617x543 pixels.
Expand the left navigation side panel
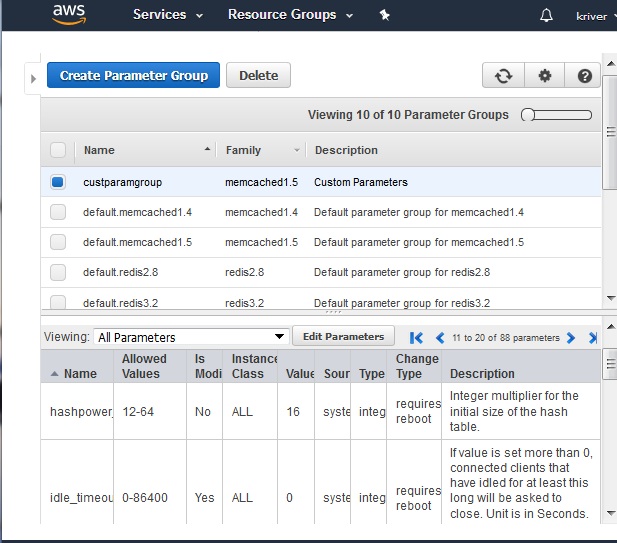[x=33, y=78]
